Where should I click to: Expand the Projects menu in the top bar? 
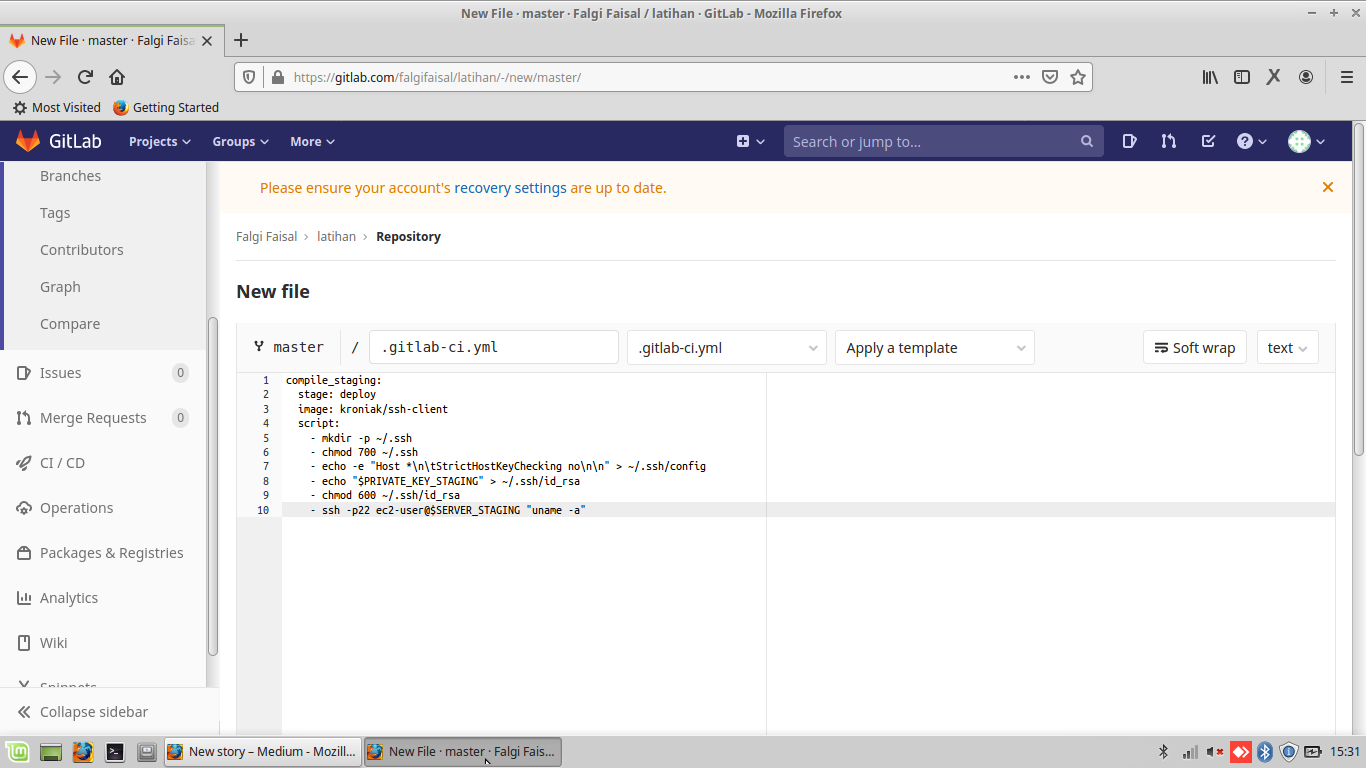158,141
